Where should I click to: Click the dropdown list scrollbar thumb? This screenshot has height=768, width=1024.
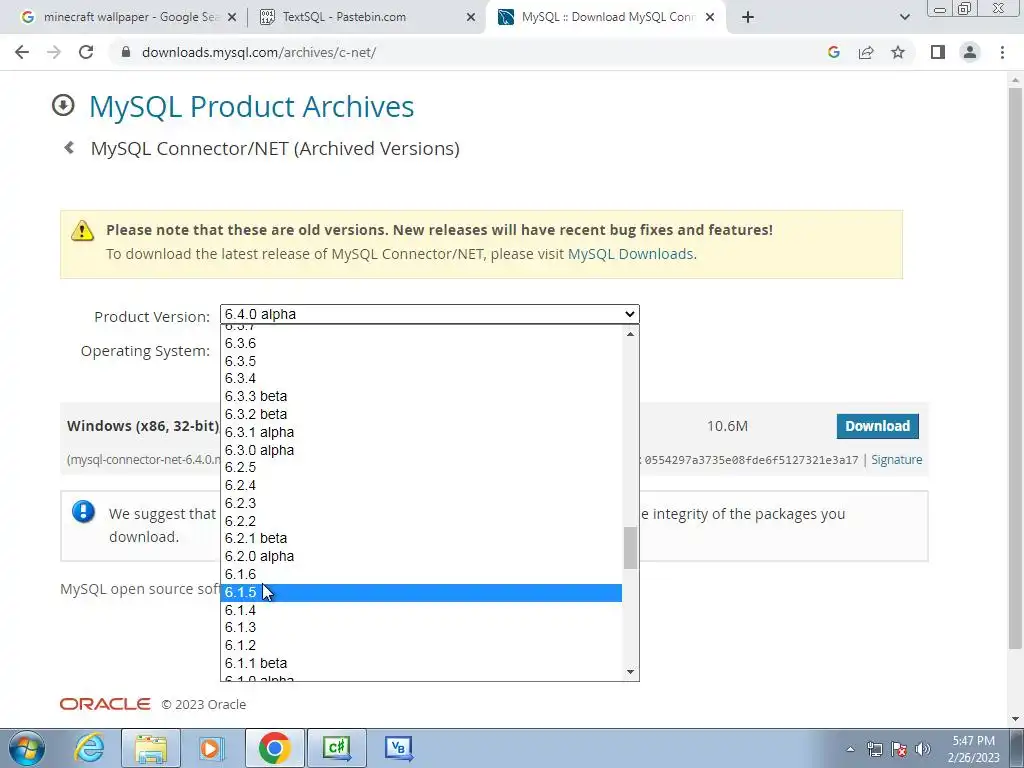630,548
